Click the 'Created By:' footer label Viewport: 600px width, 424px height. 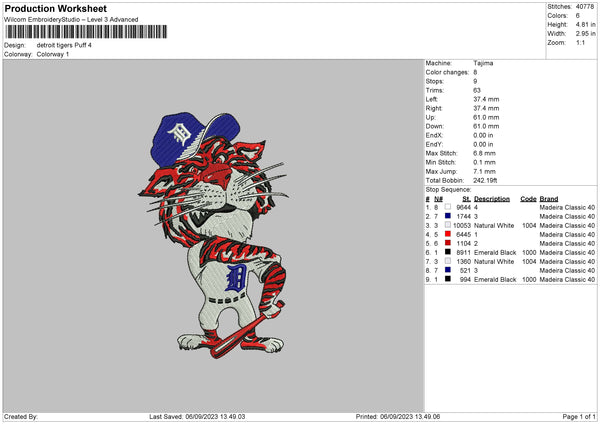pyautogui.click(x=21, y=416)
